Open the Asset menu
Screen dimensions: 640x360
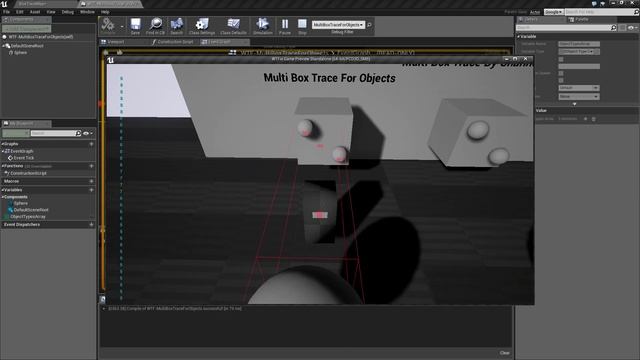click(x=35, y=12)
